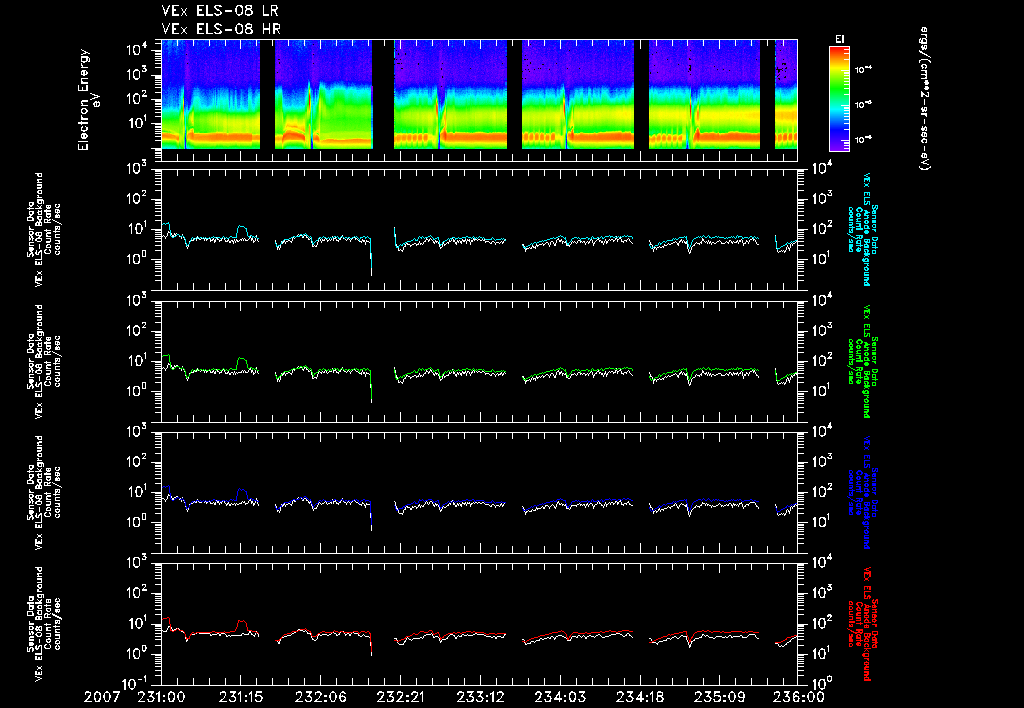Click the lowest exponent tick label beside the color bar
This screenshot has width=1024, height=708.
point(865,138)
